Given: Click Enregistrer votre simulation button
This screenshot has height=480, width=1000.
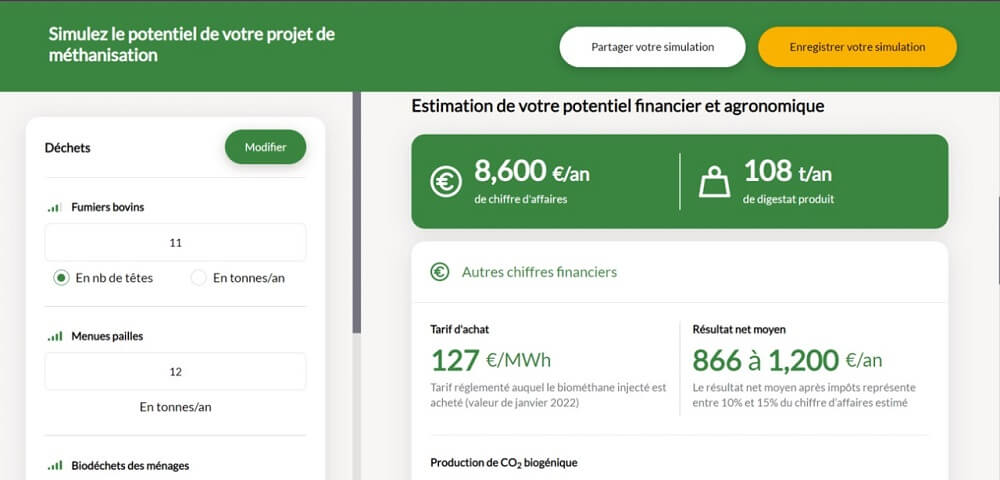Looking at the screenshot, I should [x=857, y=47].
